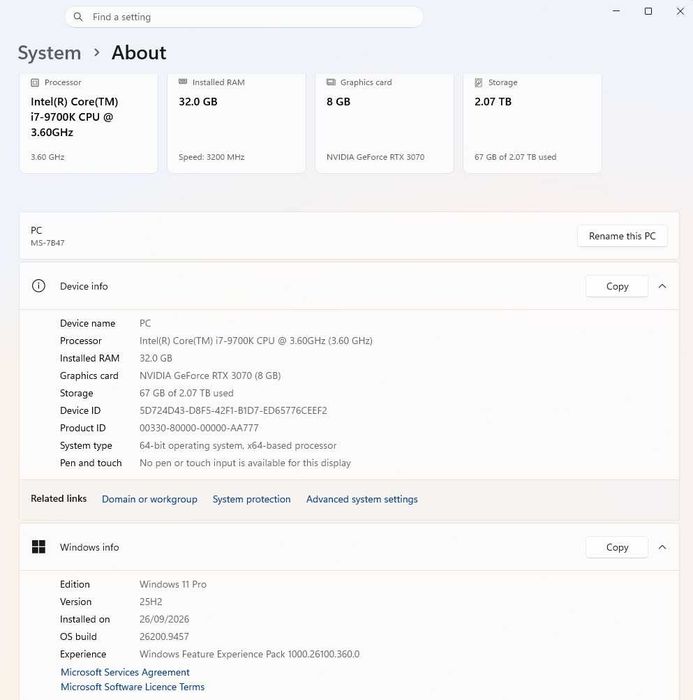Open Microsoft Software Licence Terms link

133,687
